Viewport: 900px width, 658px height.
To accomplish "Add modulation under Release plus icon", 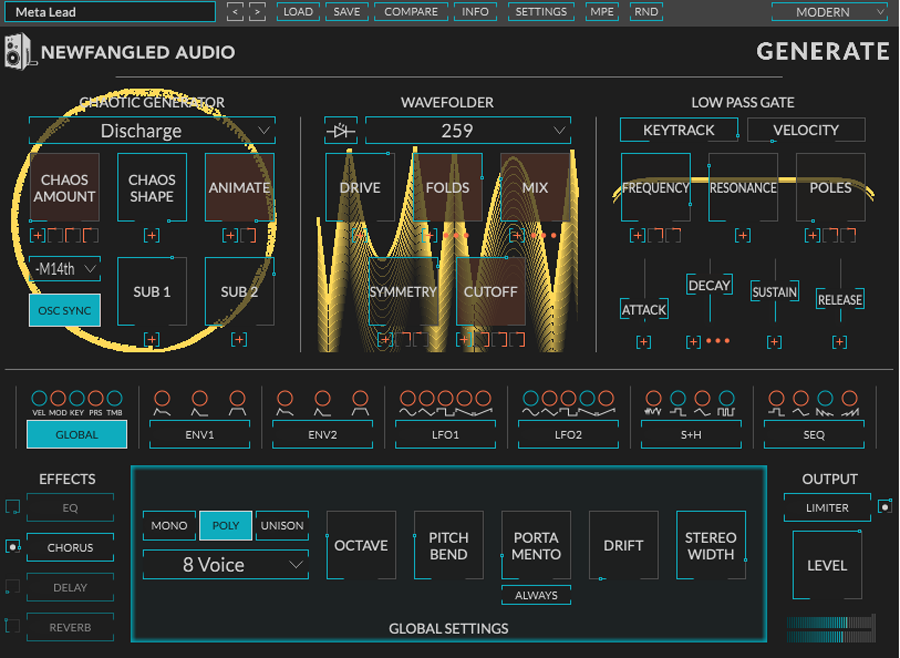I will (840, 342).
